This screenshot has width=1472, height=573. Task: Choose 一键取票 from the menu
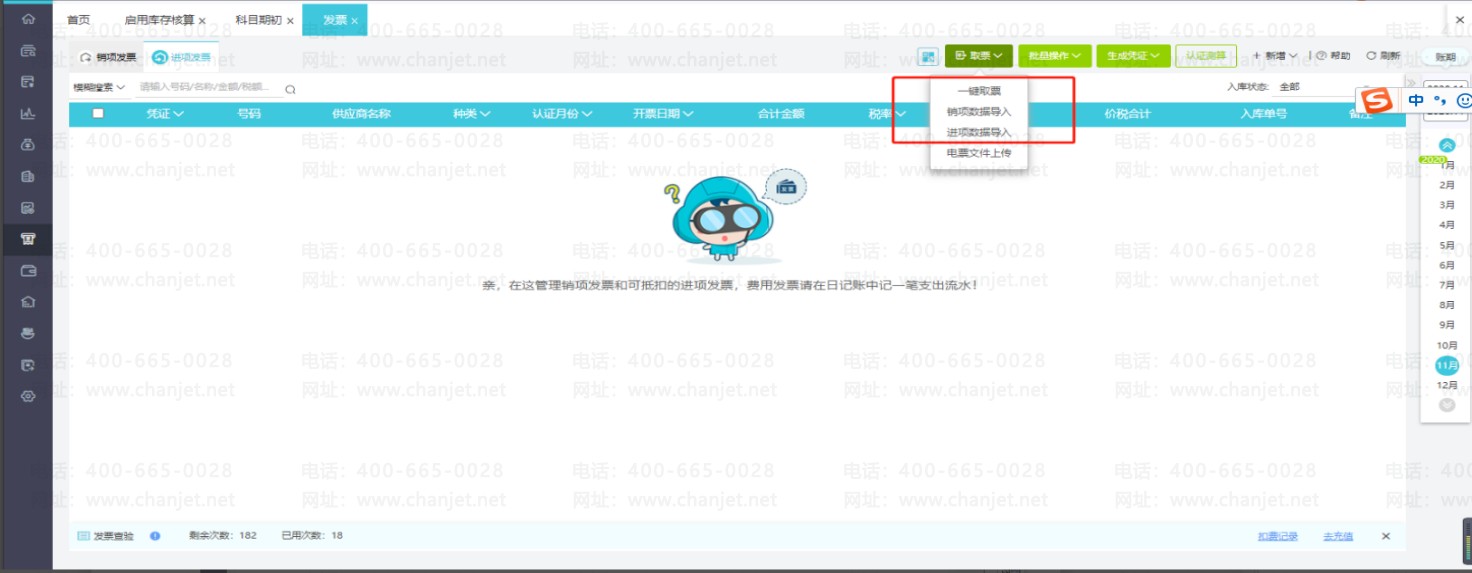[x=979, y=91]
